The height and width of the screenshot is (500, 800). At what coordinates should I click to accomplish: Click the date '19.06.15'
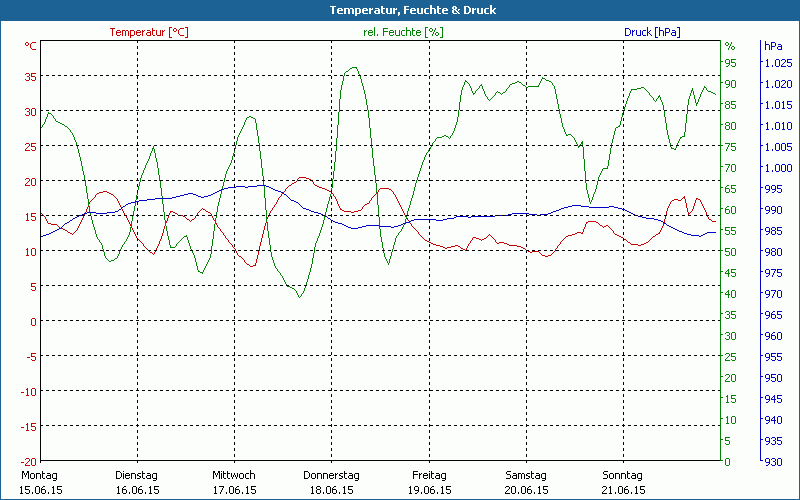430,490
